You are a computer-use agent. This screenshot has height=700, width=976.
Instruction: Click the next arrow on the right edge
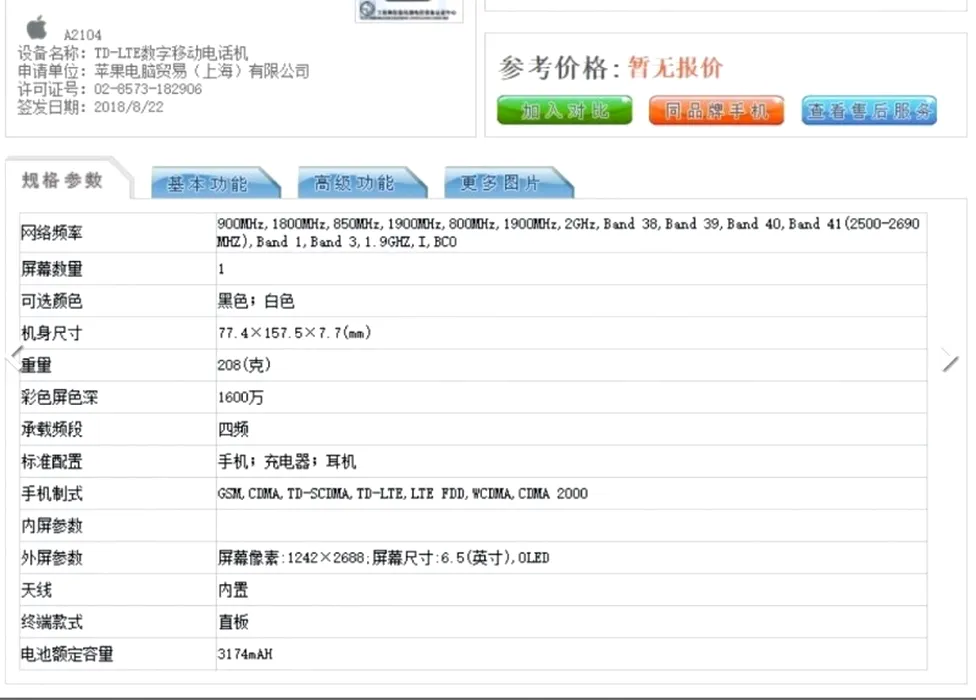point(951,361)
